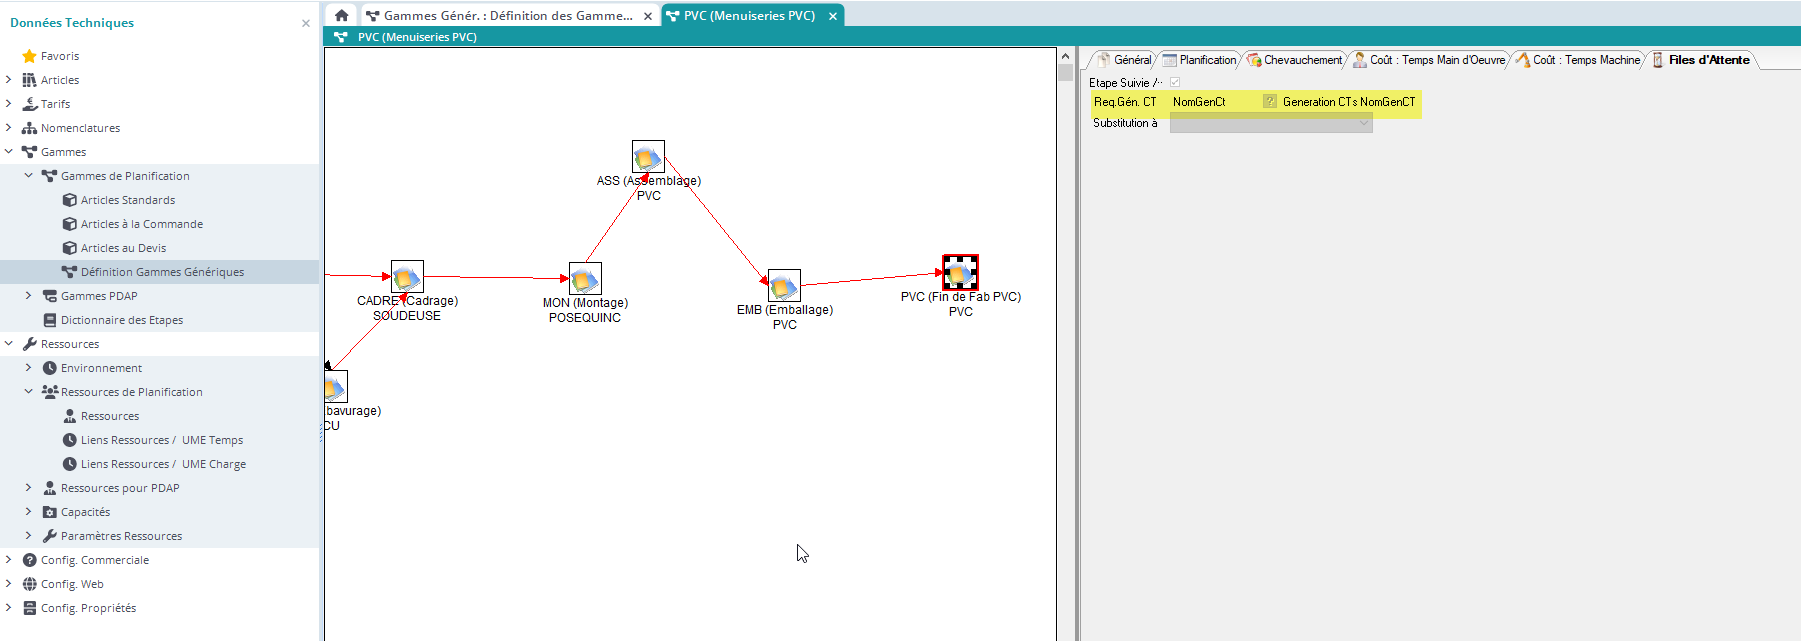Expand the Gammes PDAP node
This screenshot has height=641, width=1801.
tap(29, 296)
